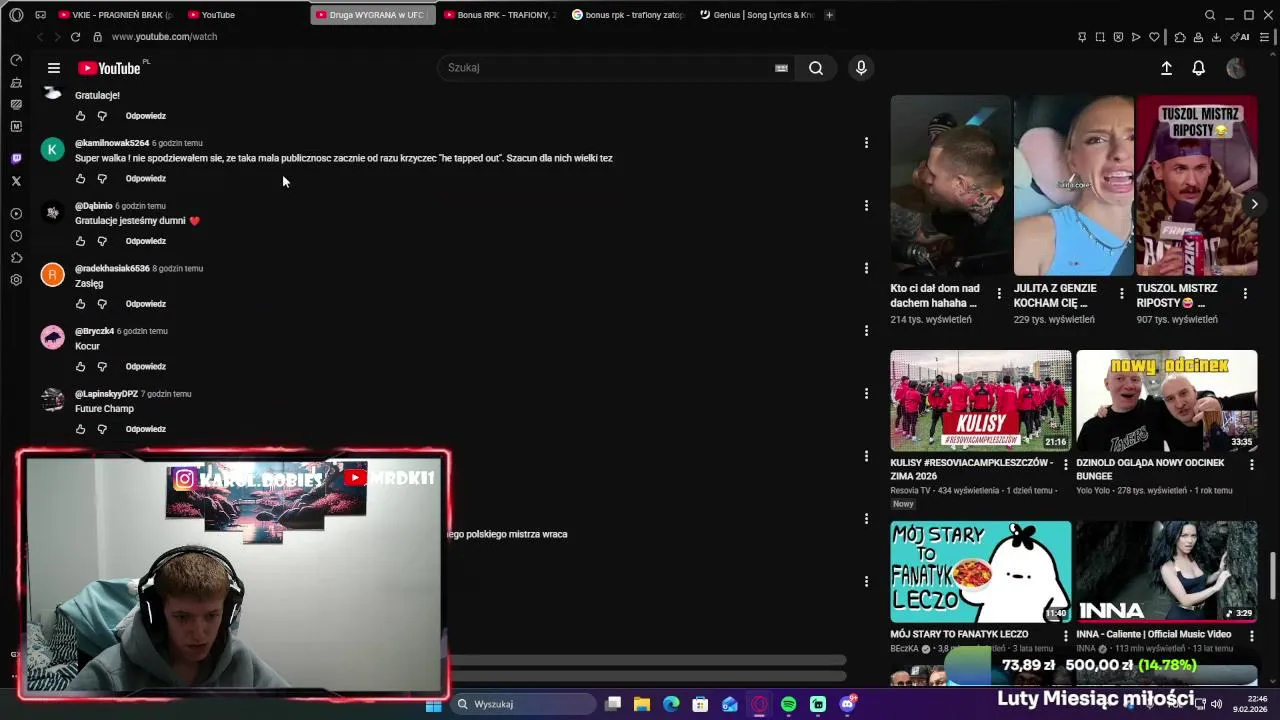Open the browser downloads icon

[x=1216, y=37]
